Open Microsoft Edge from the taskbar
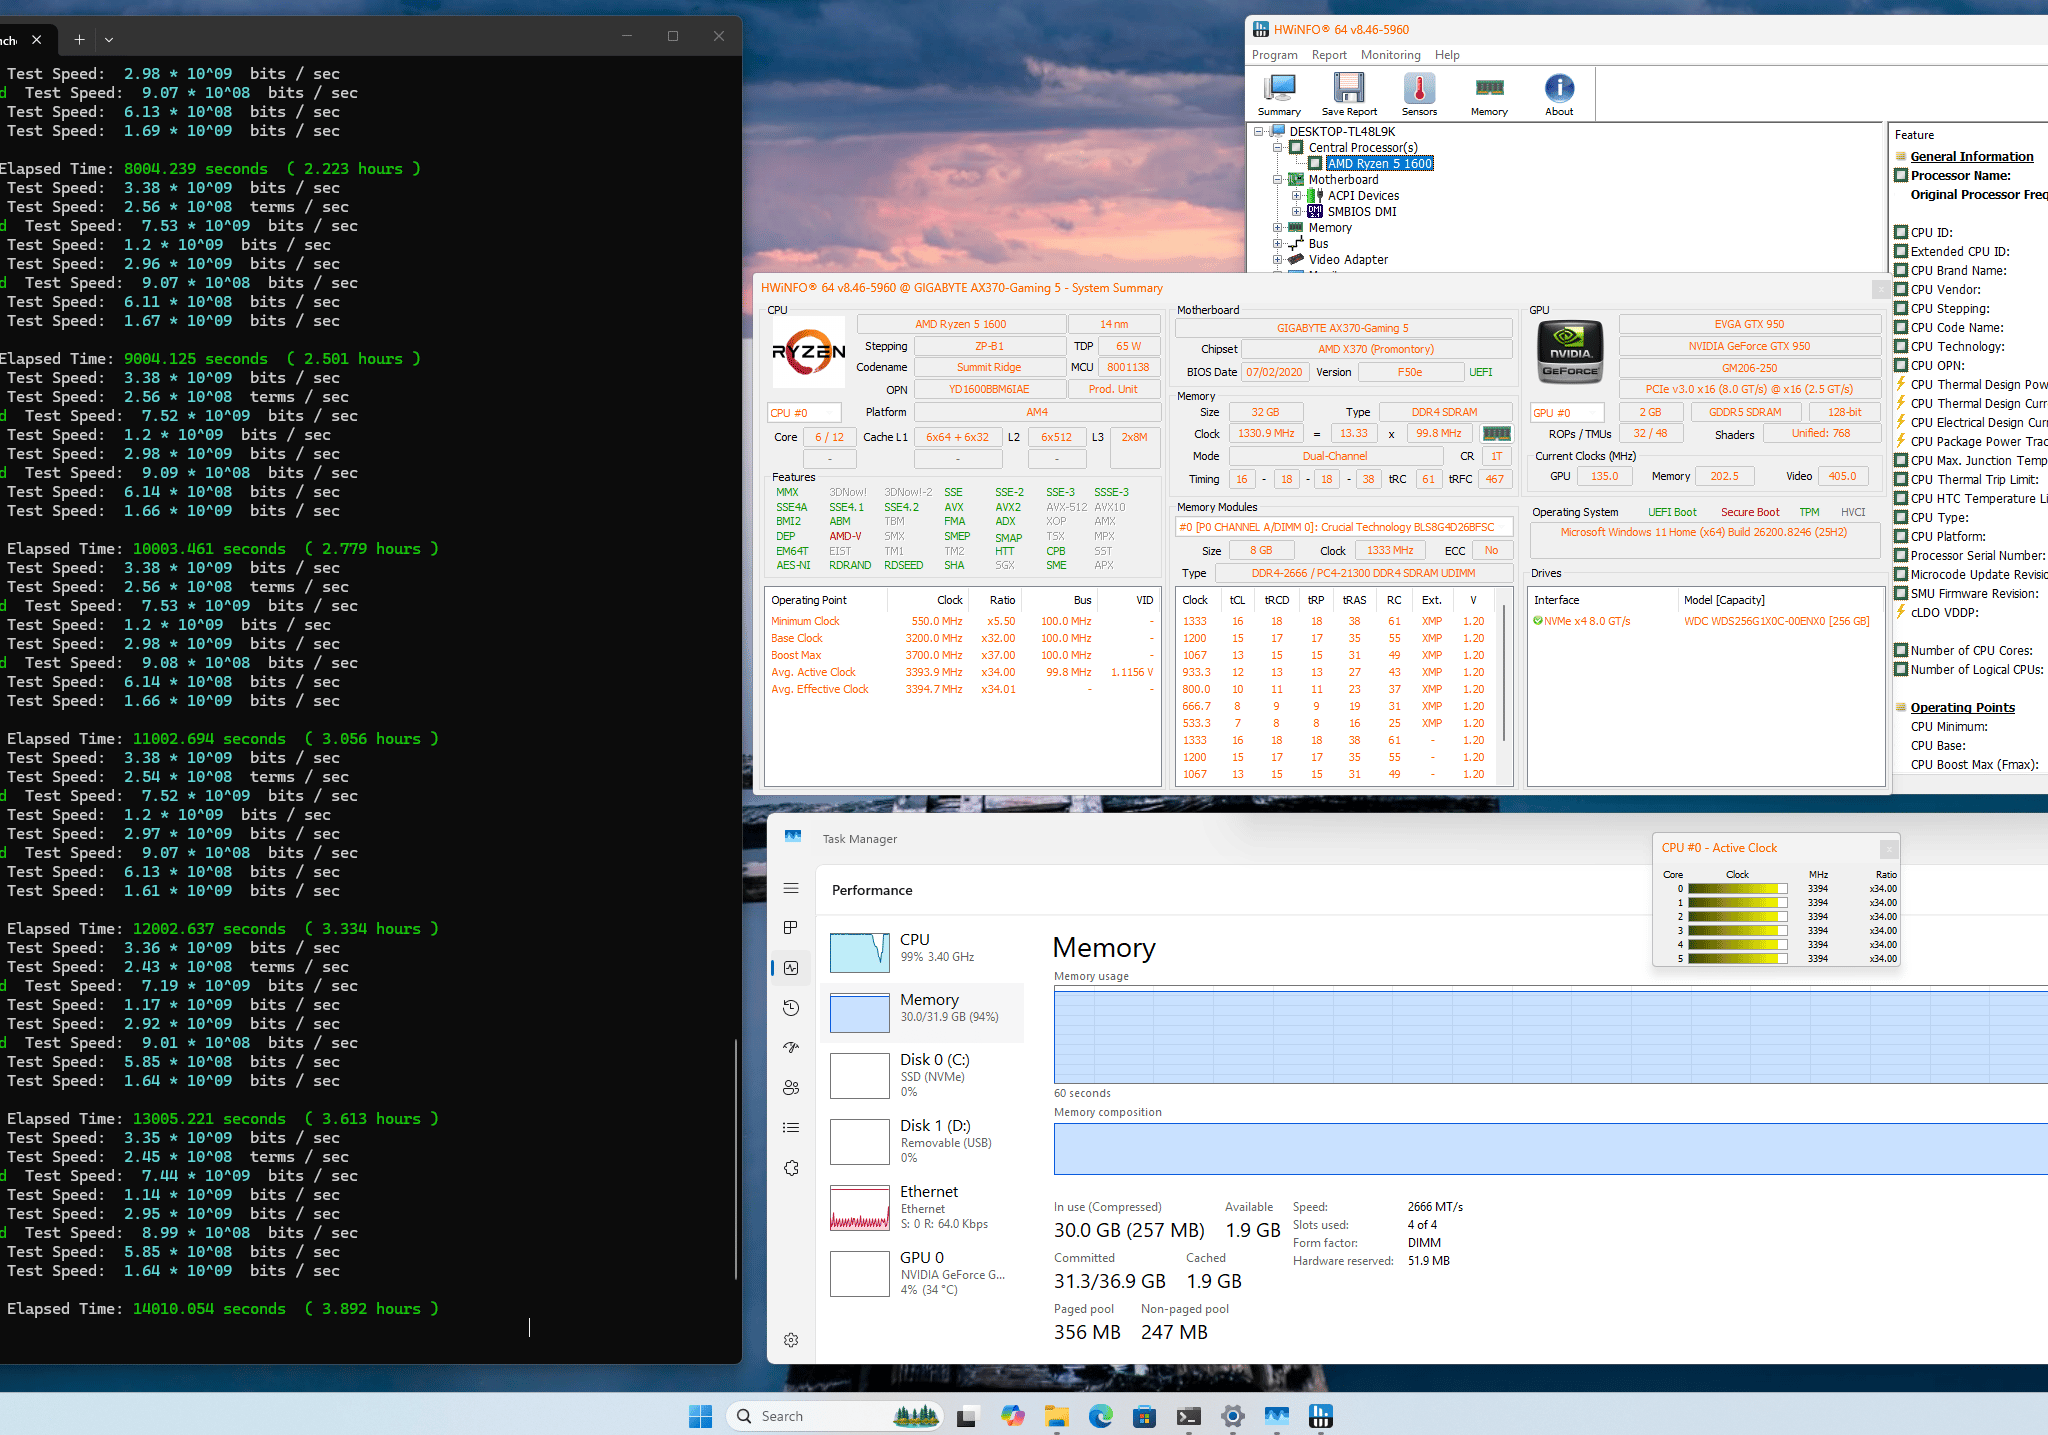Viewport: 2048px width, 1435px height. pos(1101,1416)
